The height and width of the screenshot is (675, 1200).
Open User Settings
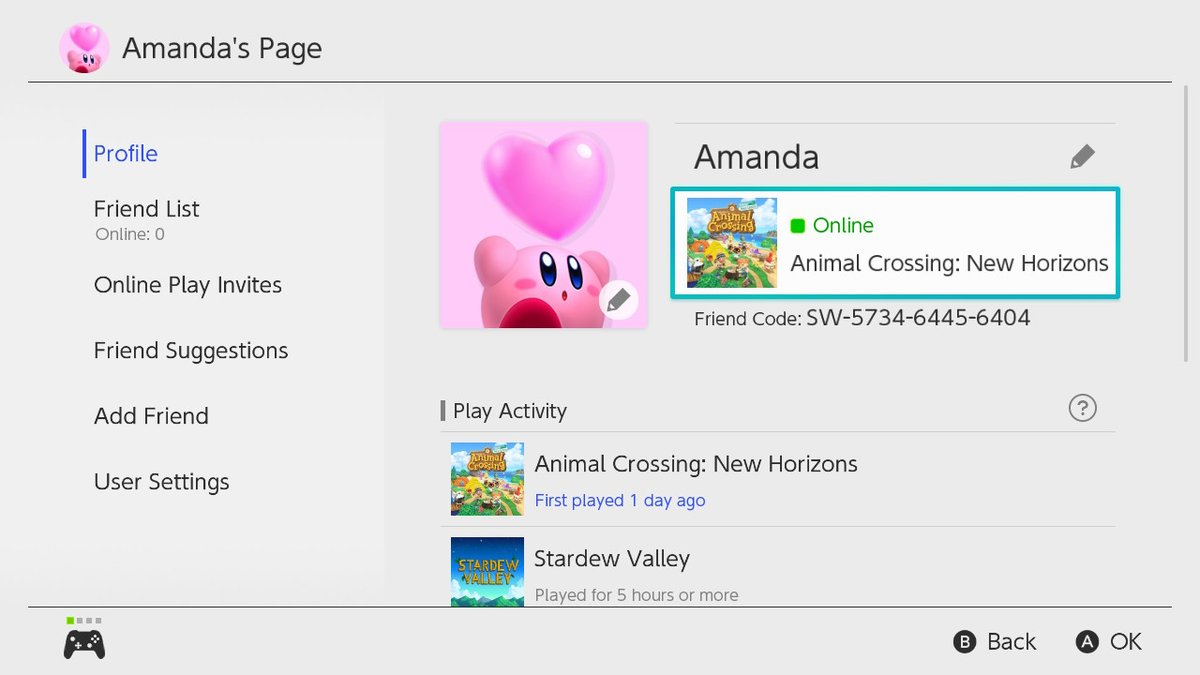point(162,482)
